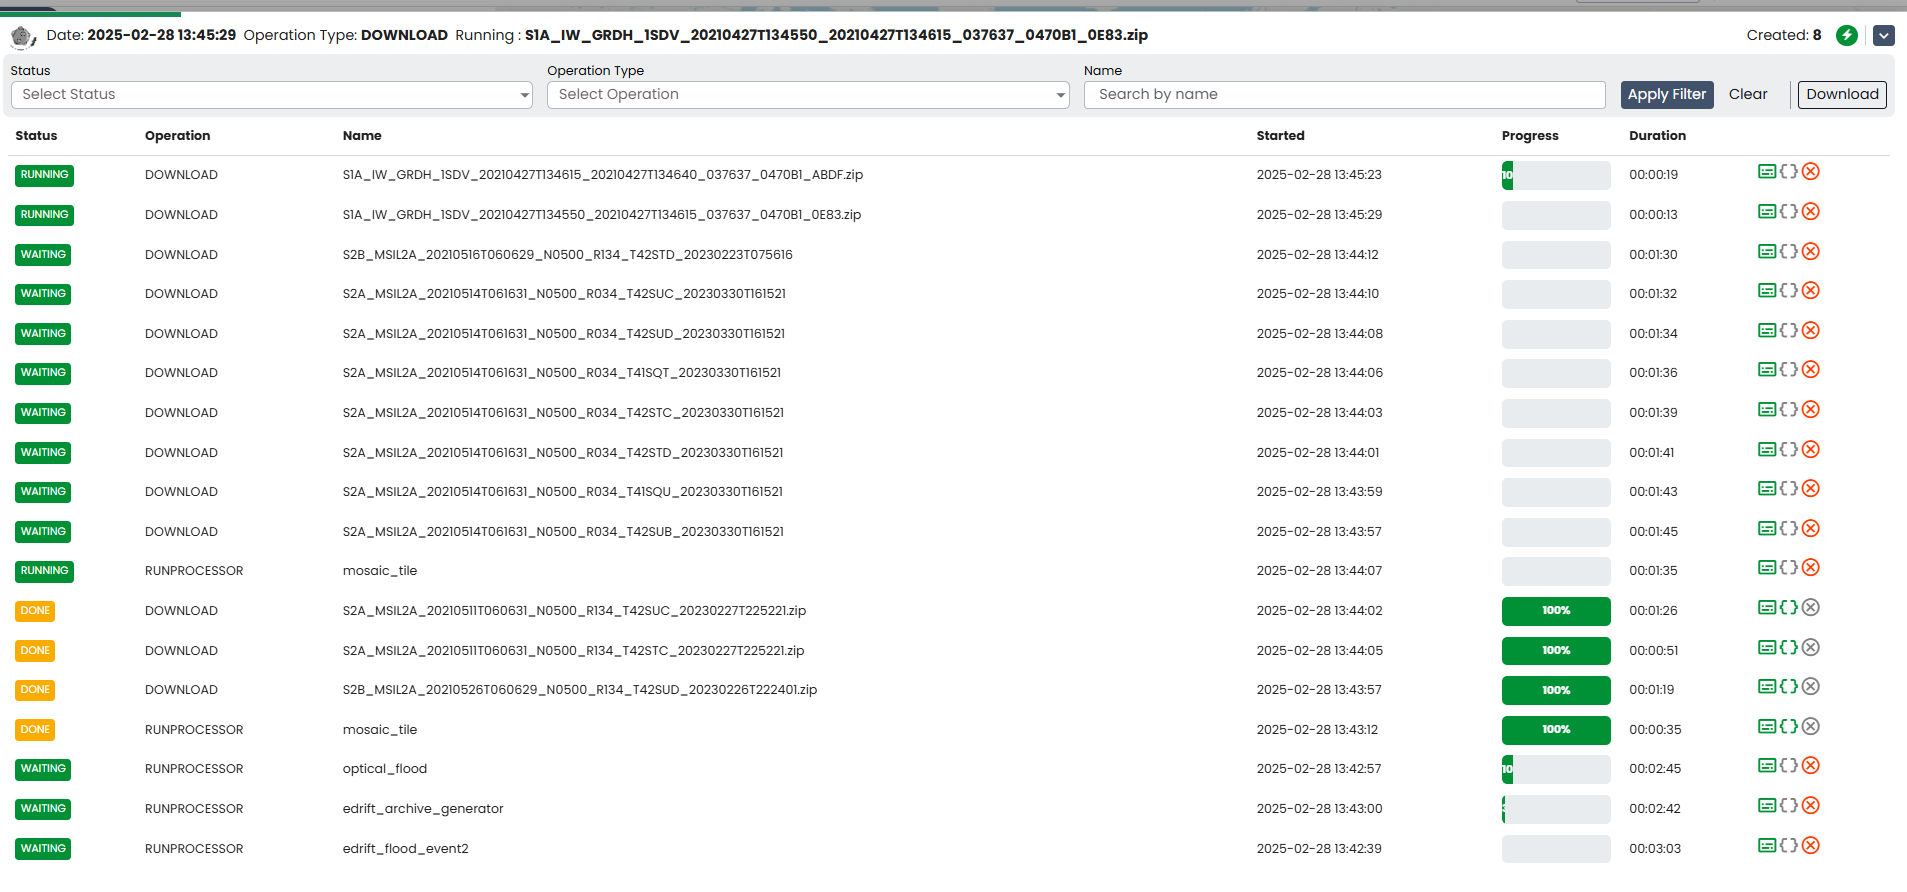The image size is (1907, 892).
Task: Click WAITING badge of edrift_flood_event2 row
Action: tap(43, 849)
